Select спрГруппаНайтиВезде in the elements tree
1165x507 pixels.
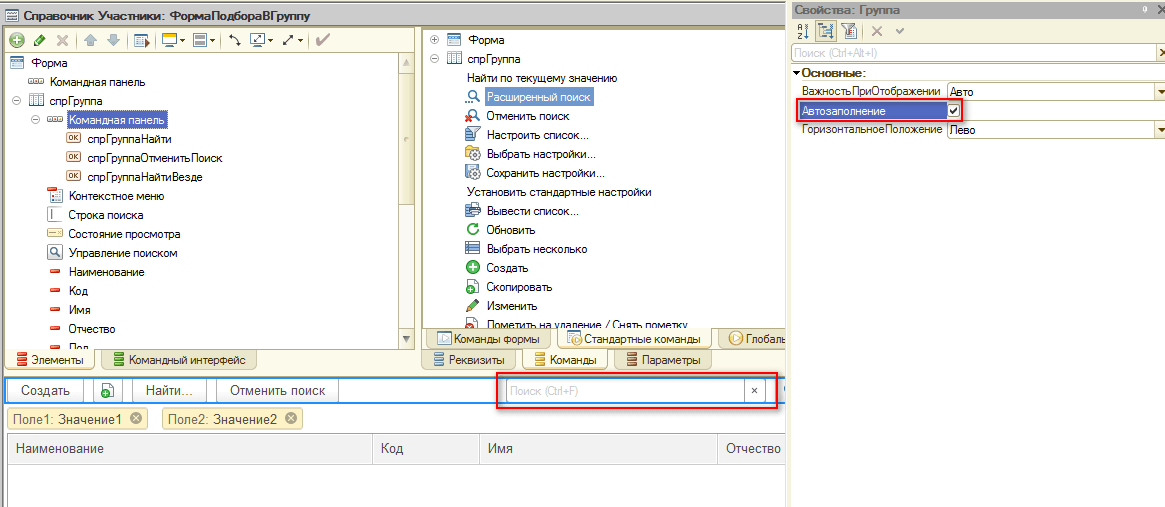point(144,177)
